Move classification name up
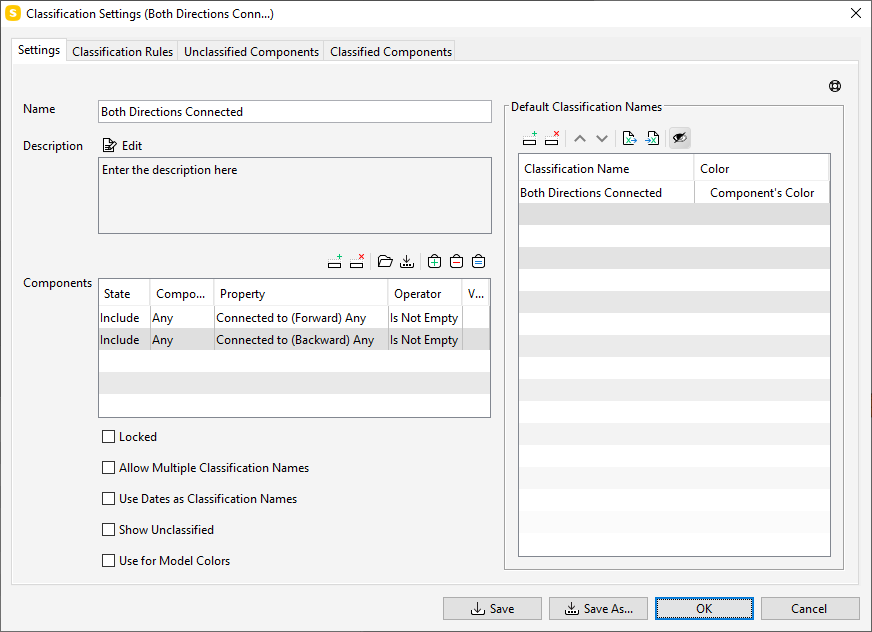 [580, 138]
